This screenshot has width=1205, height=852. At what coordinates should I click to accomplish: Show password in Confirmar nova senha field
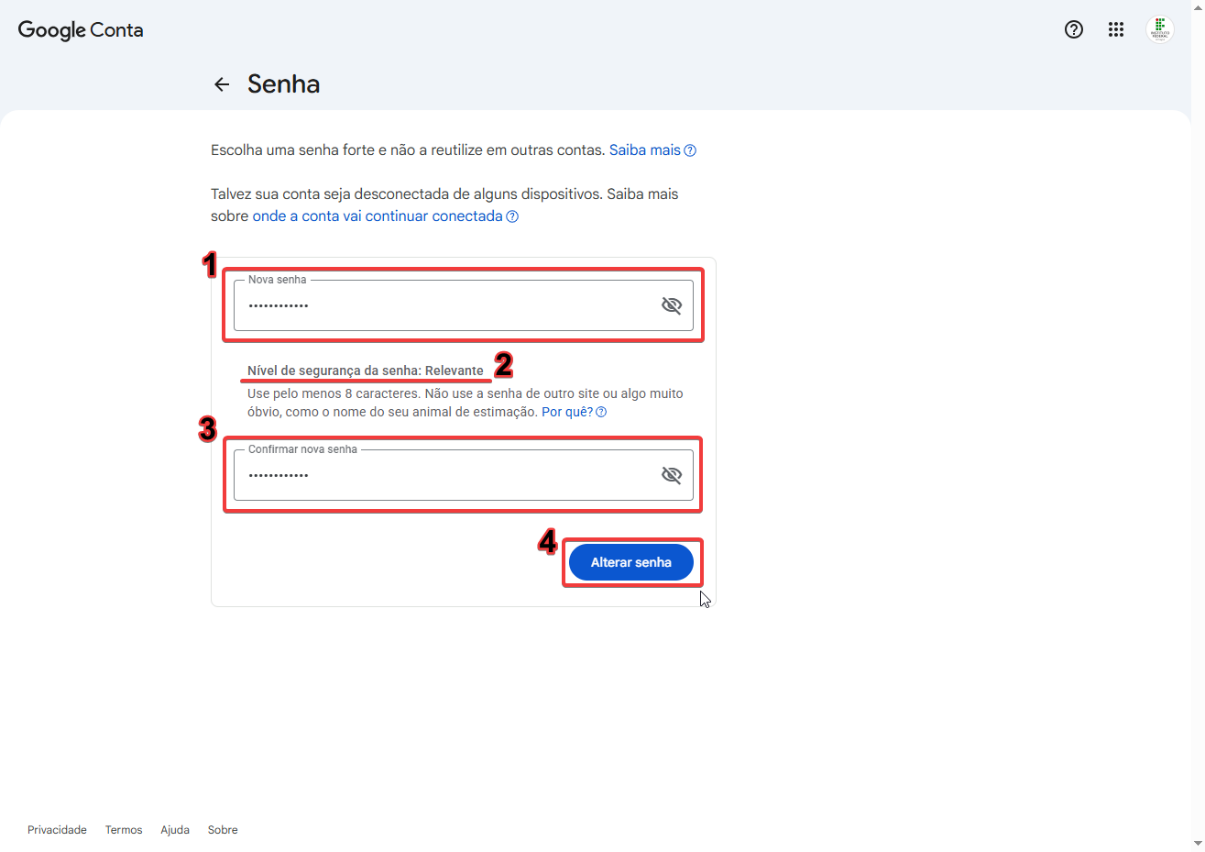[x=671, y=475]
